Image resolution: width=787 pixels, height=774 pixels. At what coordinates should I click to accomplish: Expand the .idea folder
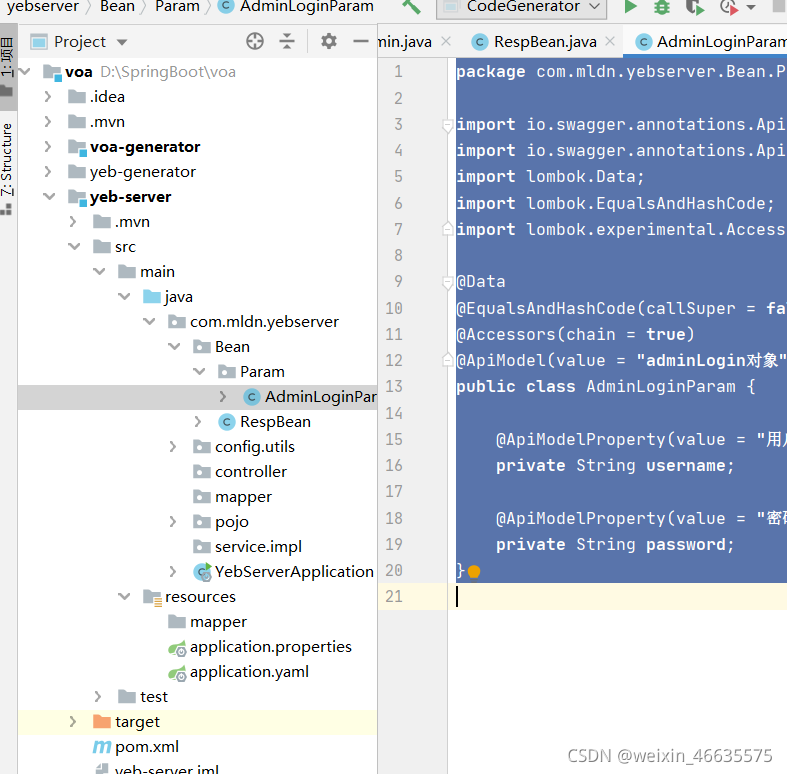(x=48, y=96)
